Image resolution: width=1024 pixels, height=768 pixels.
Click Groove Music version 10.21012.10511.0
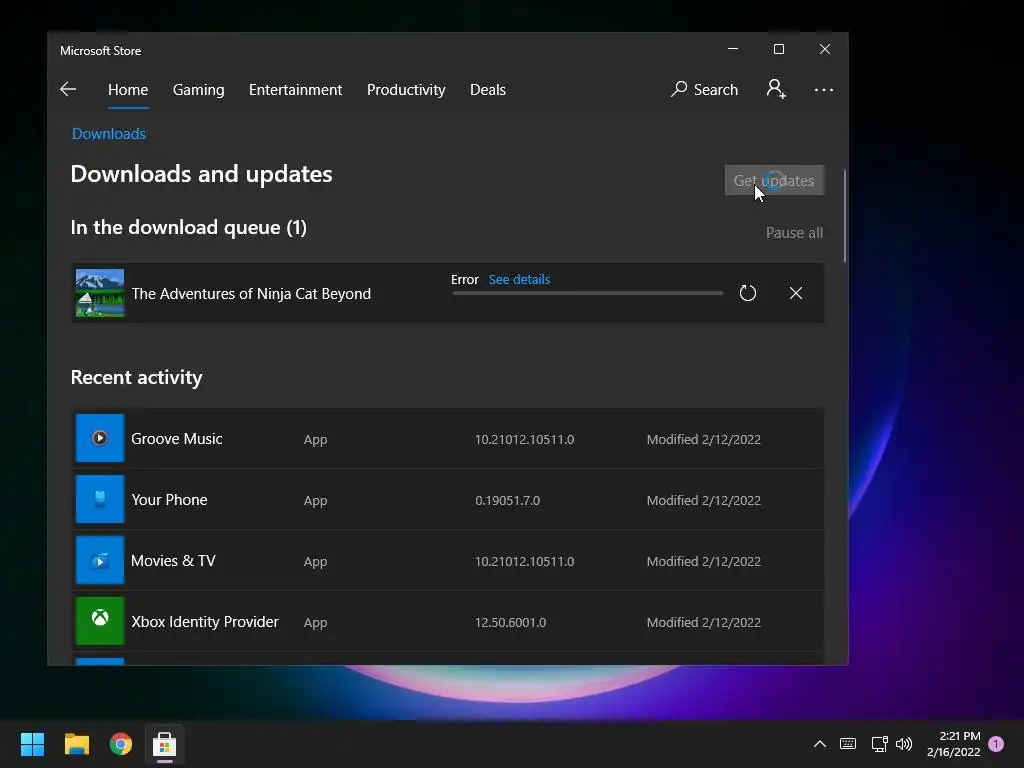pyautogui.click(x=524, y=440)
